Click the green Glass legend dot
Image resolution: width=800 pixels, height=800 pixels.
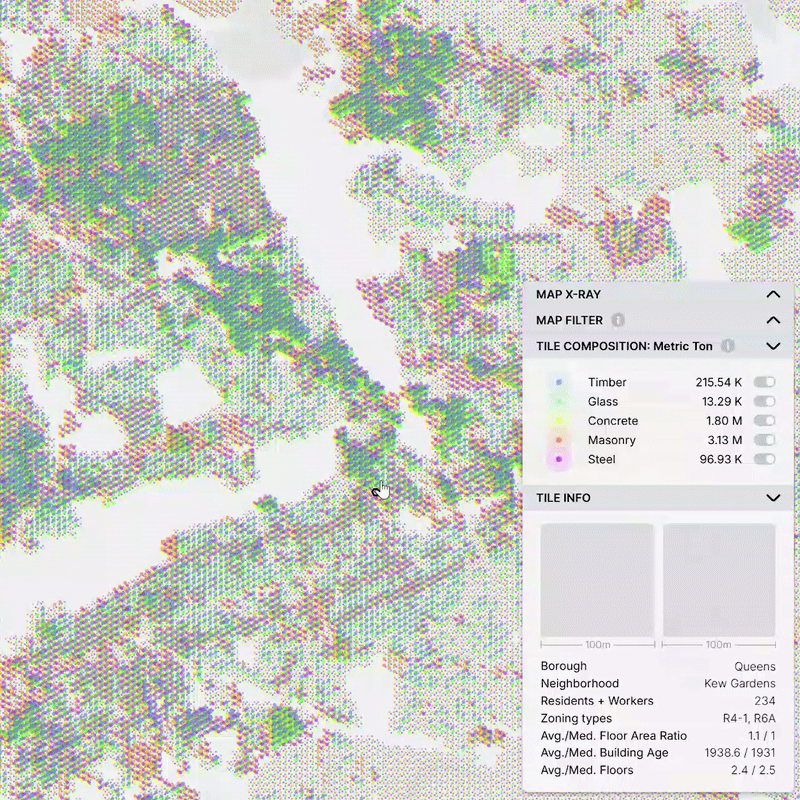point(559,402)
